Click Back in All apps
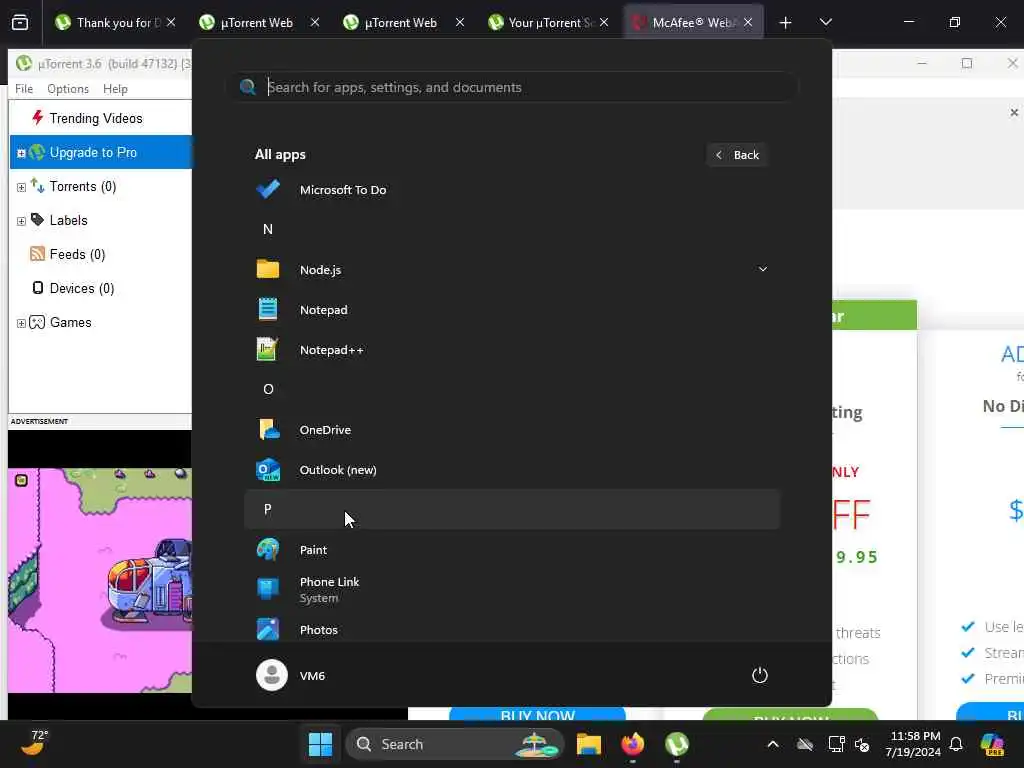1024x768 pixels. (x=737, y=155)
